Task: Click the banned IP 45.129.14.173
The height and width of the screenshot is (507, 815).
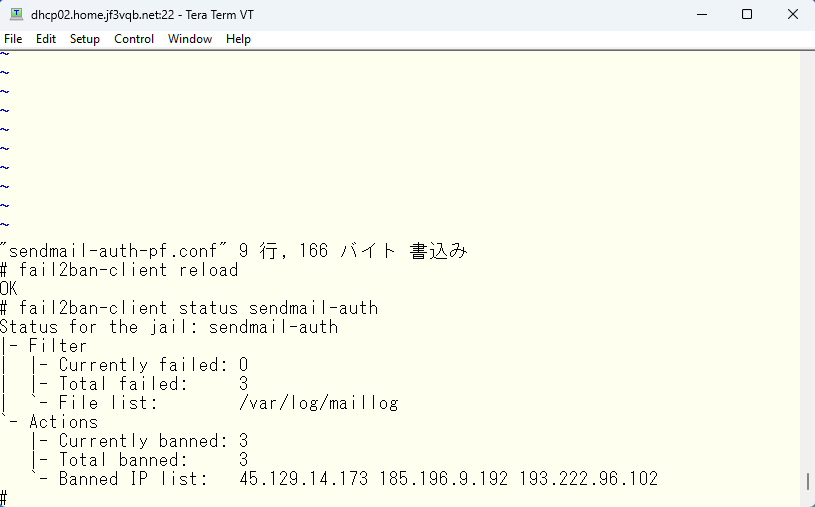Action: tap(304, 478)
